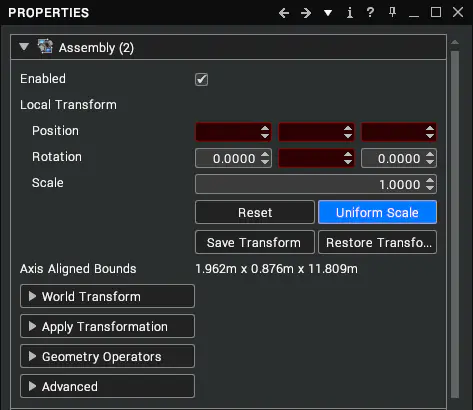Screen dimensions: 473x410
Task: Click the Save Transform button
Action: [255, 242]
